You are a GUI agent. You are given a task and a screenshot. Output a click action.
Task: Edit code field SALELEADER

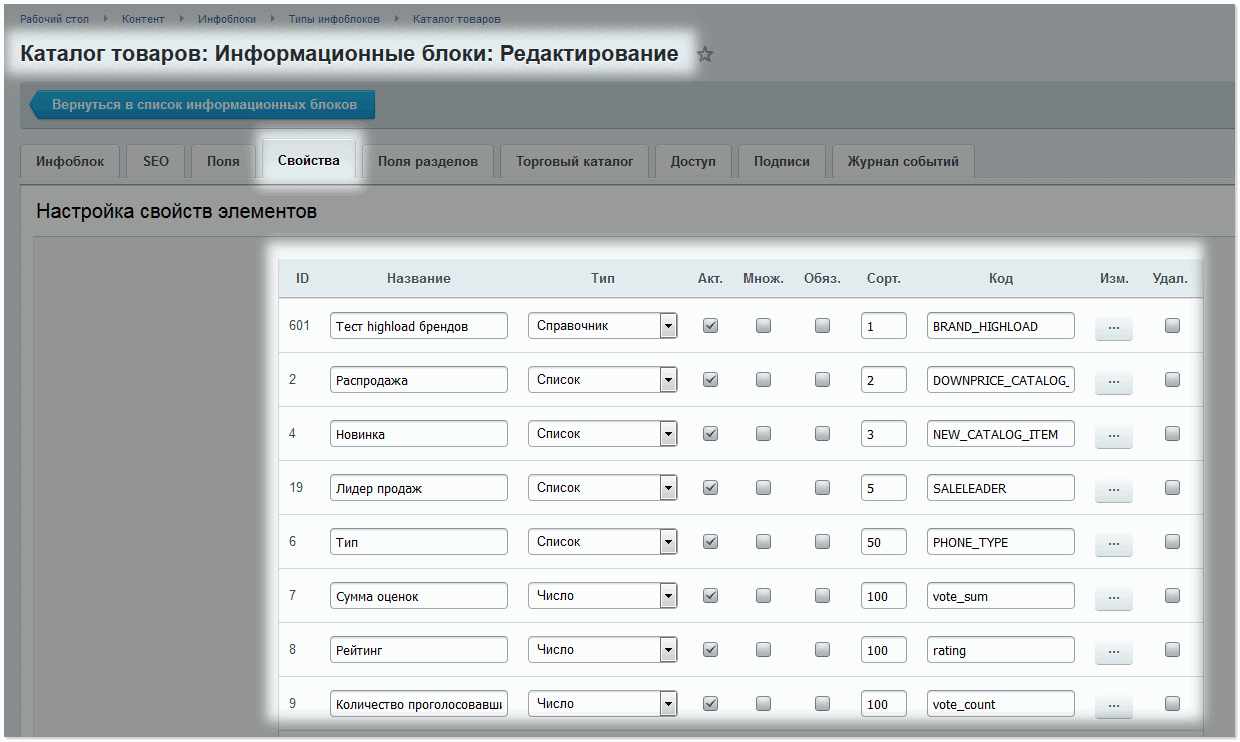pyautogui.click(x=1001, y=488)
